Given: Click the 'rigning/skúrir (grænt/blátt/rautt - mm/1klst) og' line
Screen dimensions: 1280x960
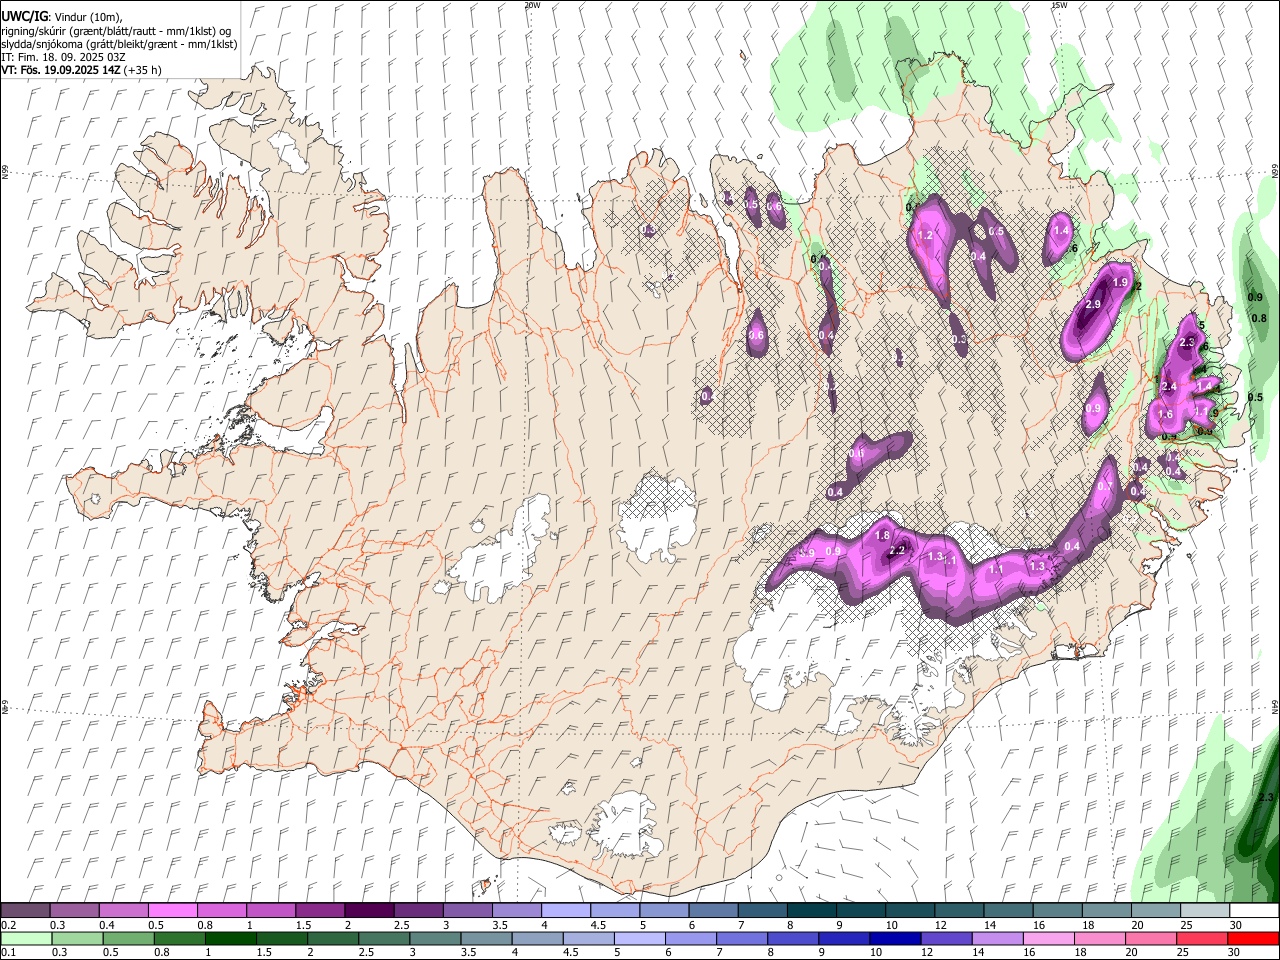Looking at the screenshot, I should point(116,31).
